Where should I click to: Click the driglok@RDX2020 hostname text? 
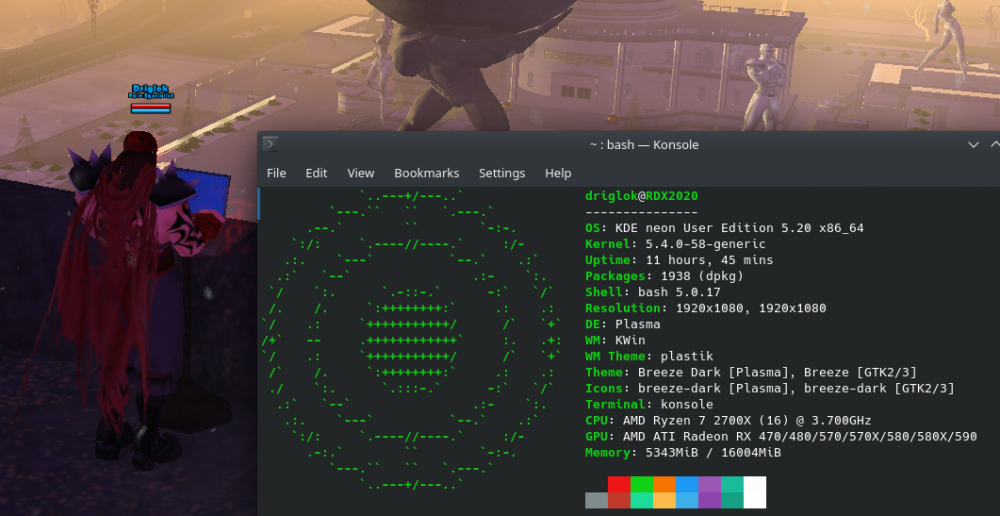click(x=641, y=196)
